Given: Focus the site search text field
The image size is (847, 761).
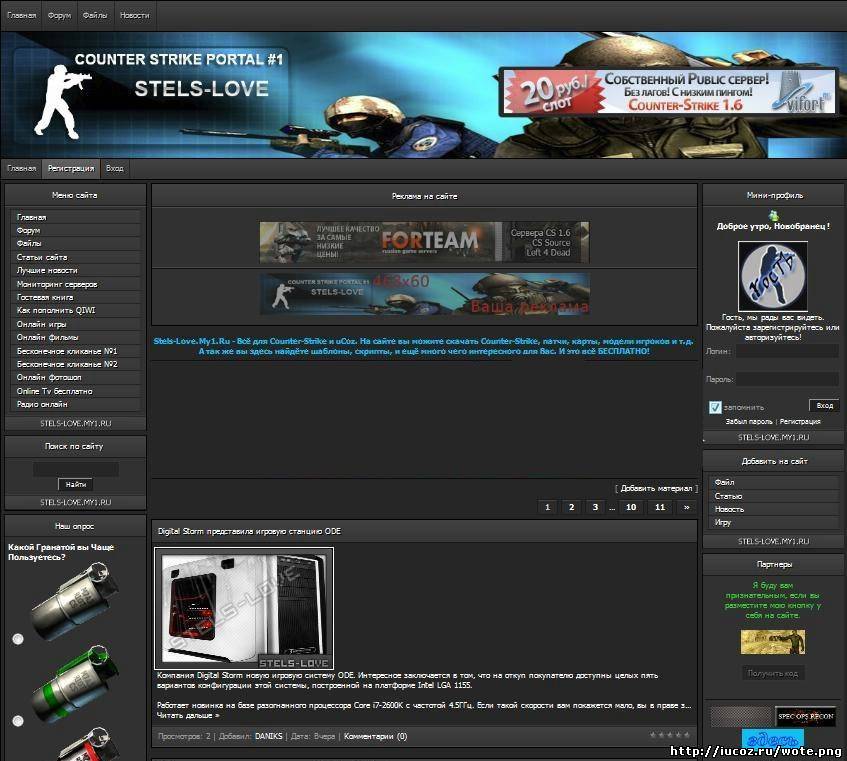Looking at the screenshot, I should (76, 469).
